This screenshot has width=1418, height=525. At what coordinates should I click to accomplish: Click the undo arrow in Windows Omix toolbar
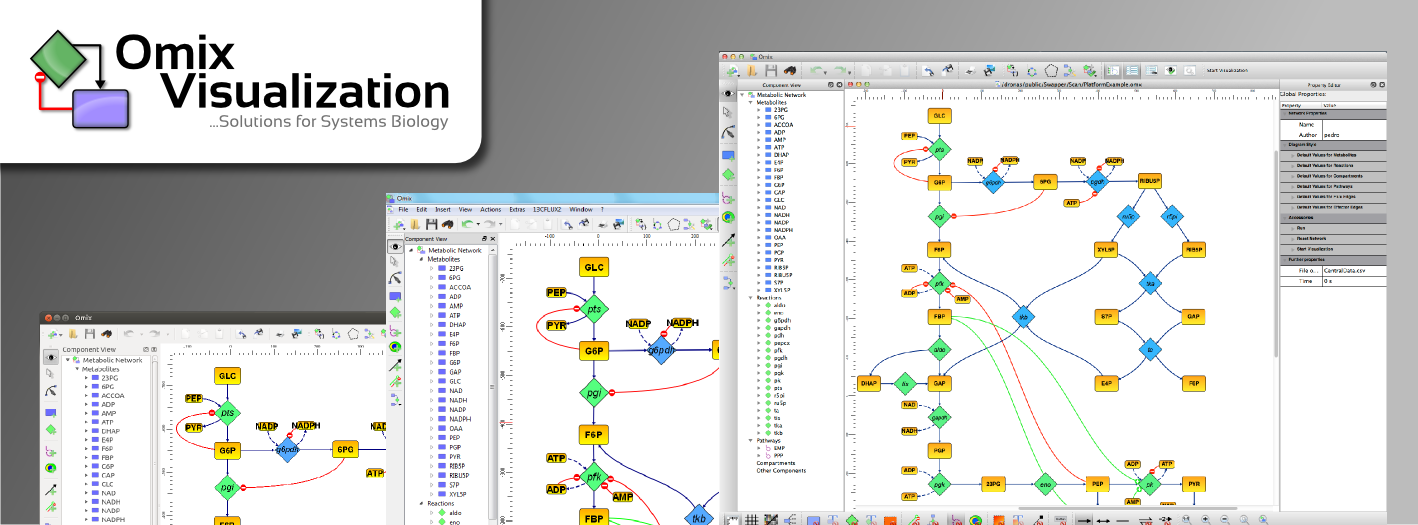tap(466, 225)
